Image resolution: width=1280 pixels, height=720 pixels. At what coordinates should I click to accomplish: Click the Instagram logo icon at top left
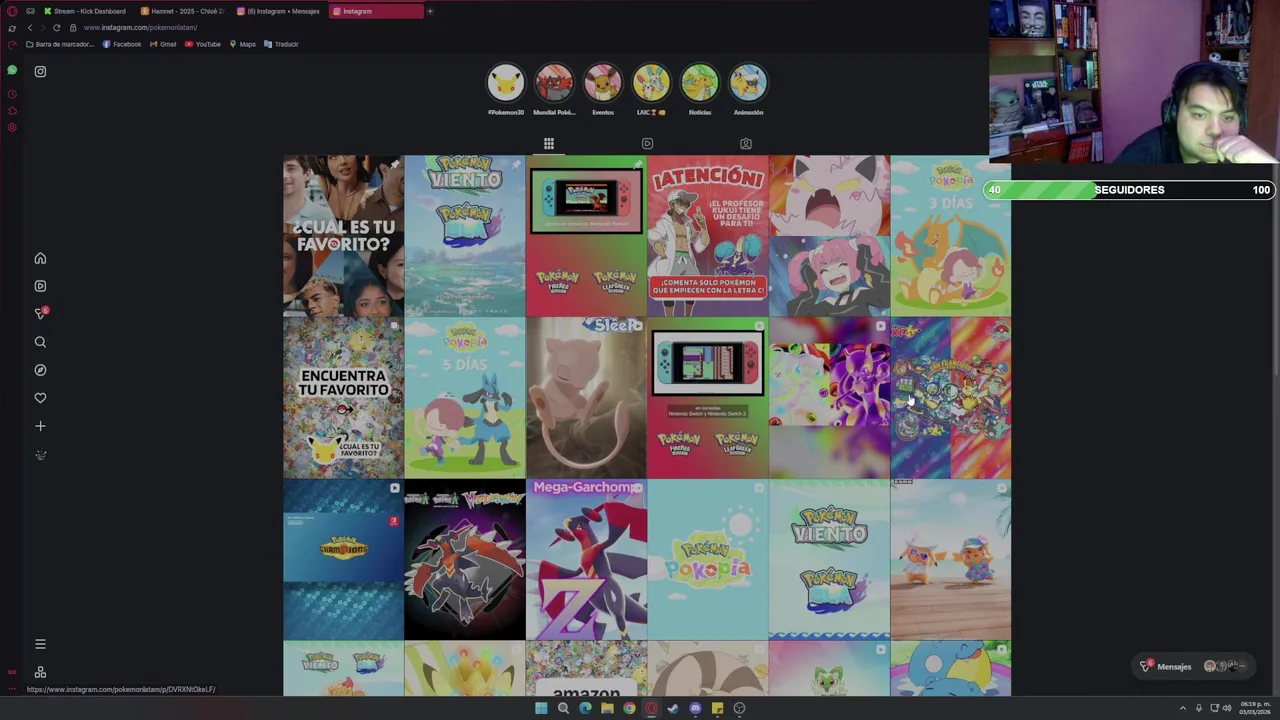40,71
